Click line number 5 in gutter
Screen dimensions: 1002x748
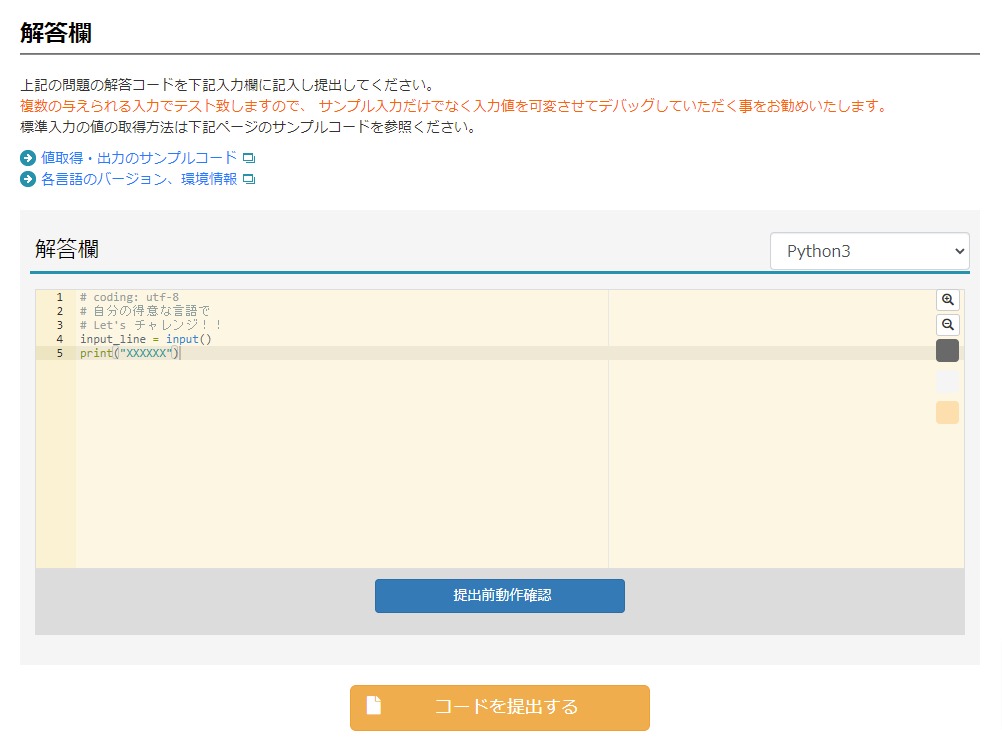pos(59,353)
